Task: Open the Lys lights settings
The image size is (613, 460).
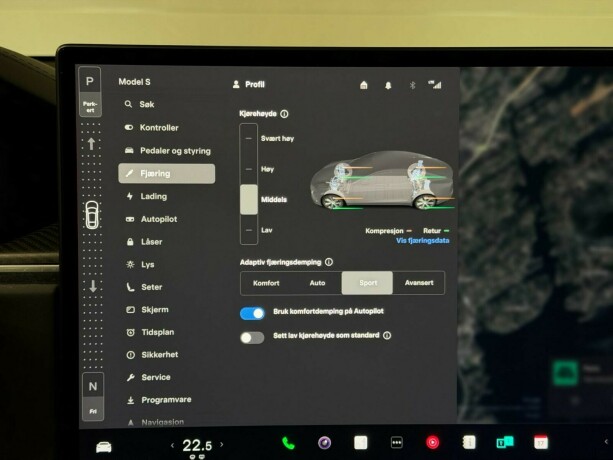Action: coord(140,265)
